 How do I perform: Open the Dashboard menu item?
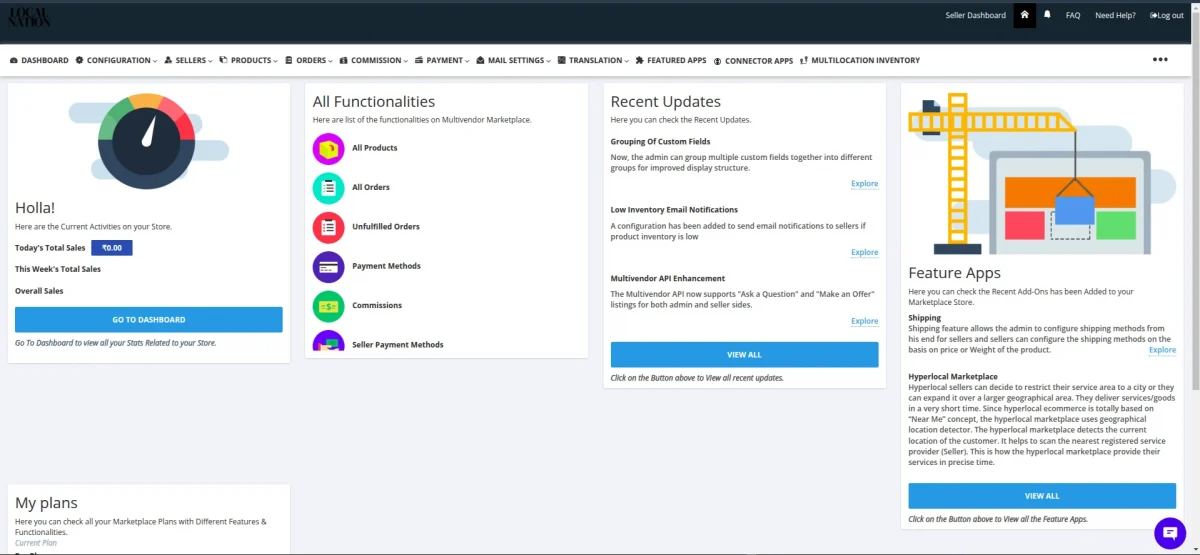click(x=39, y=60)
